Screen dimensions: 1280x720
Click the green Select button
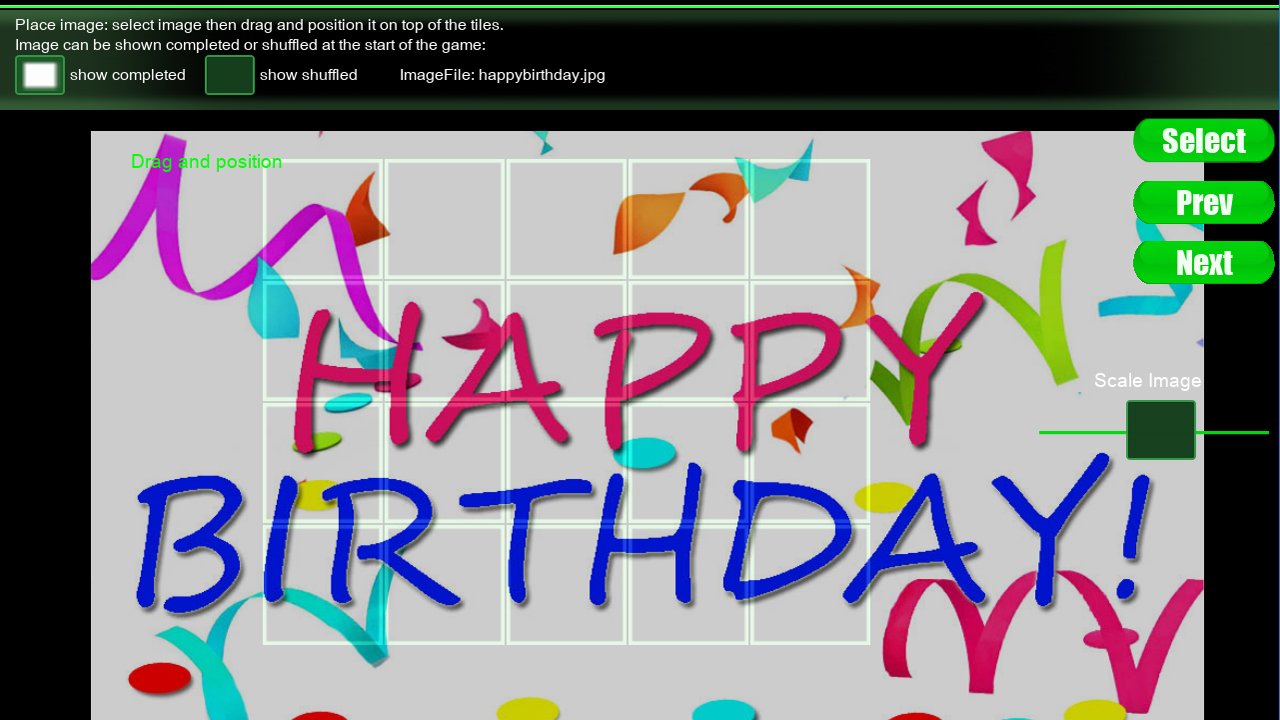coord(1204,141)
